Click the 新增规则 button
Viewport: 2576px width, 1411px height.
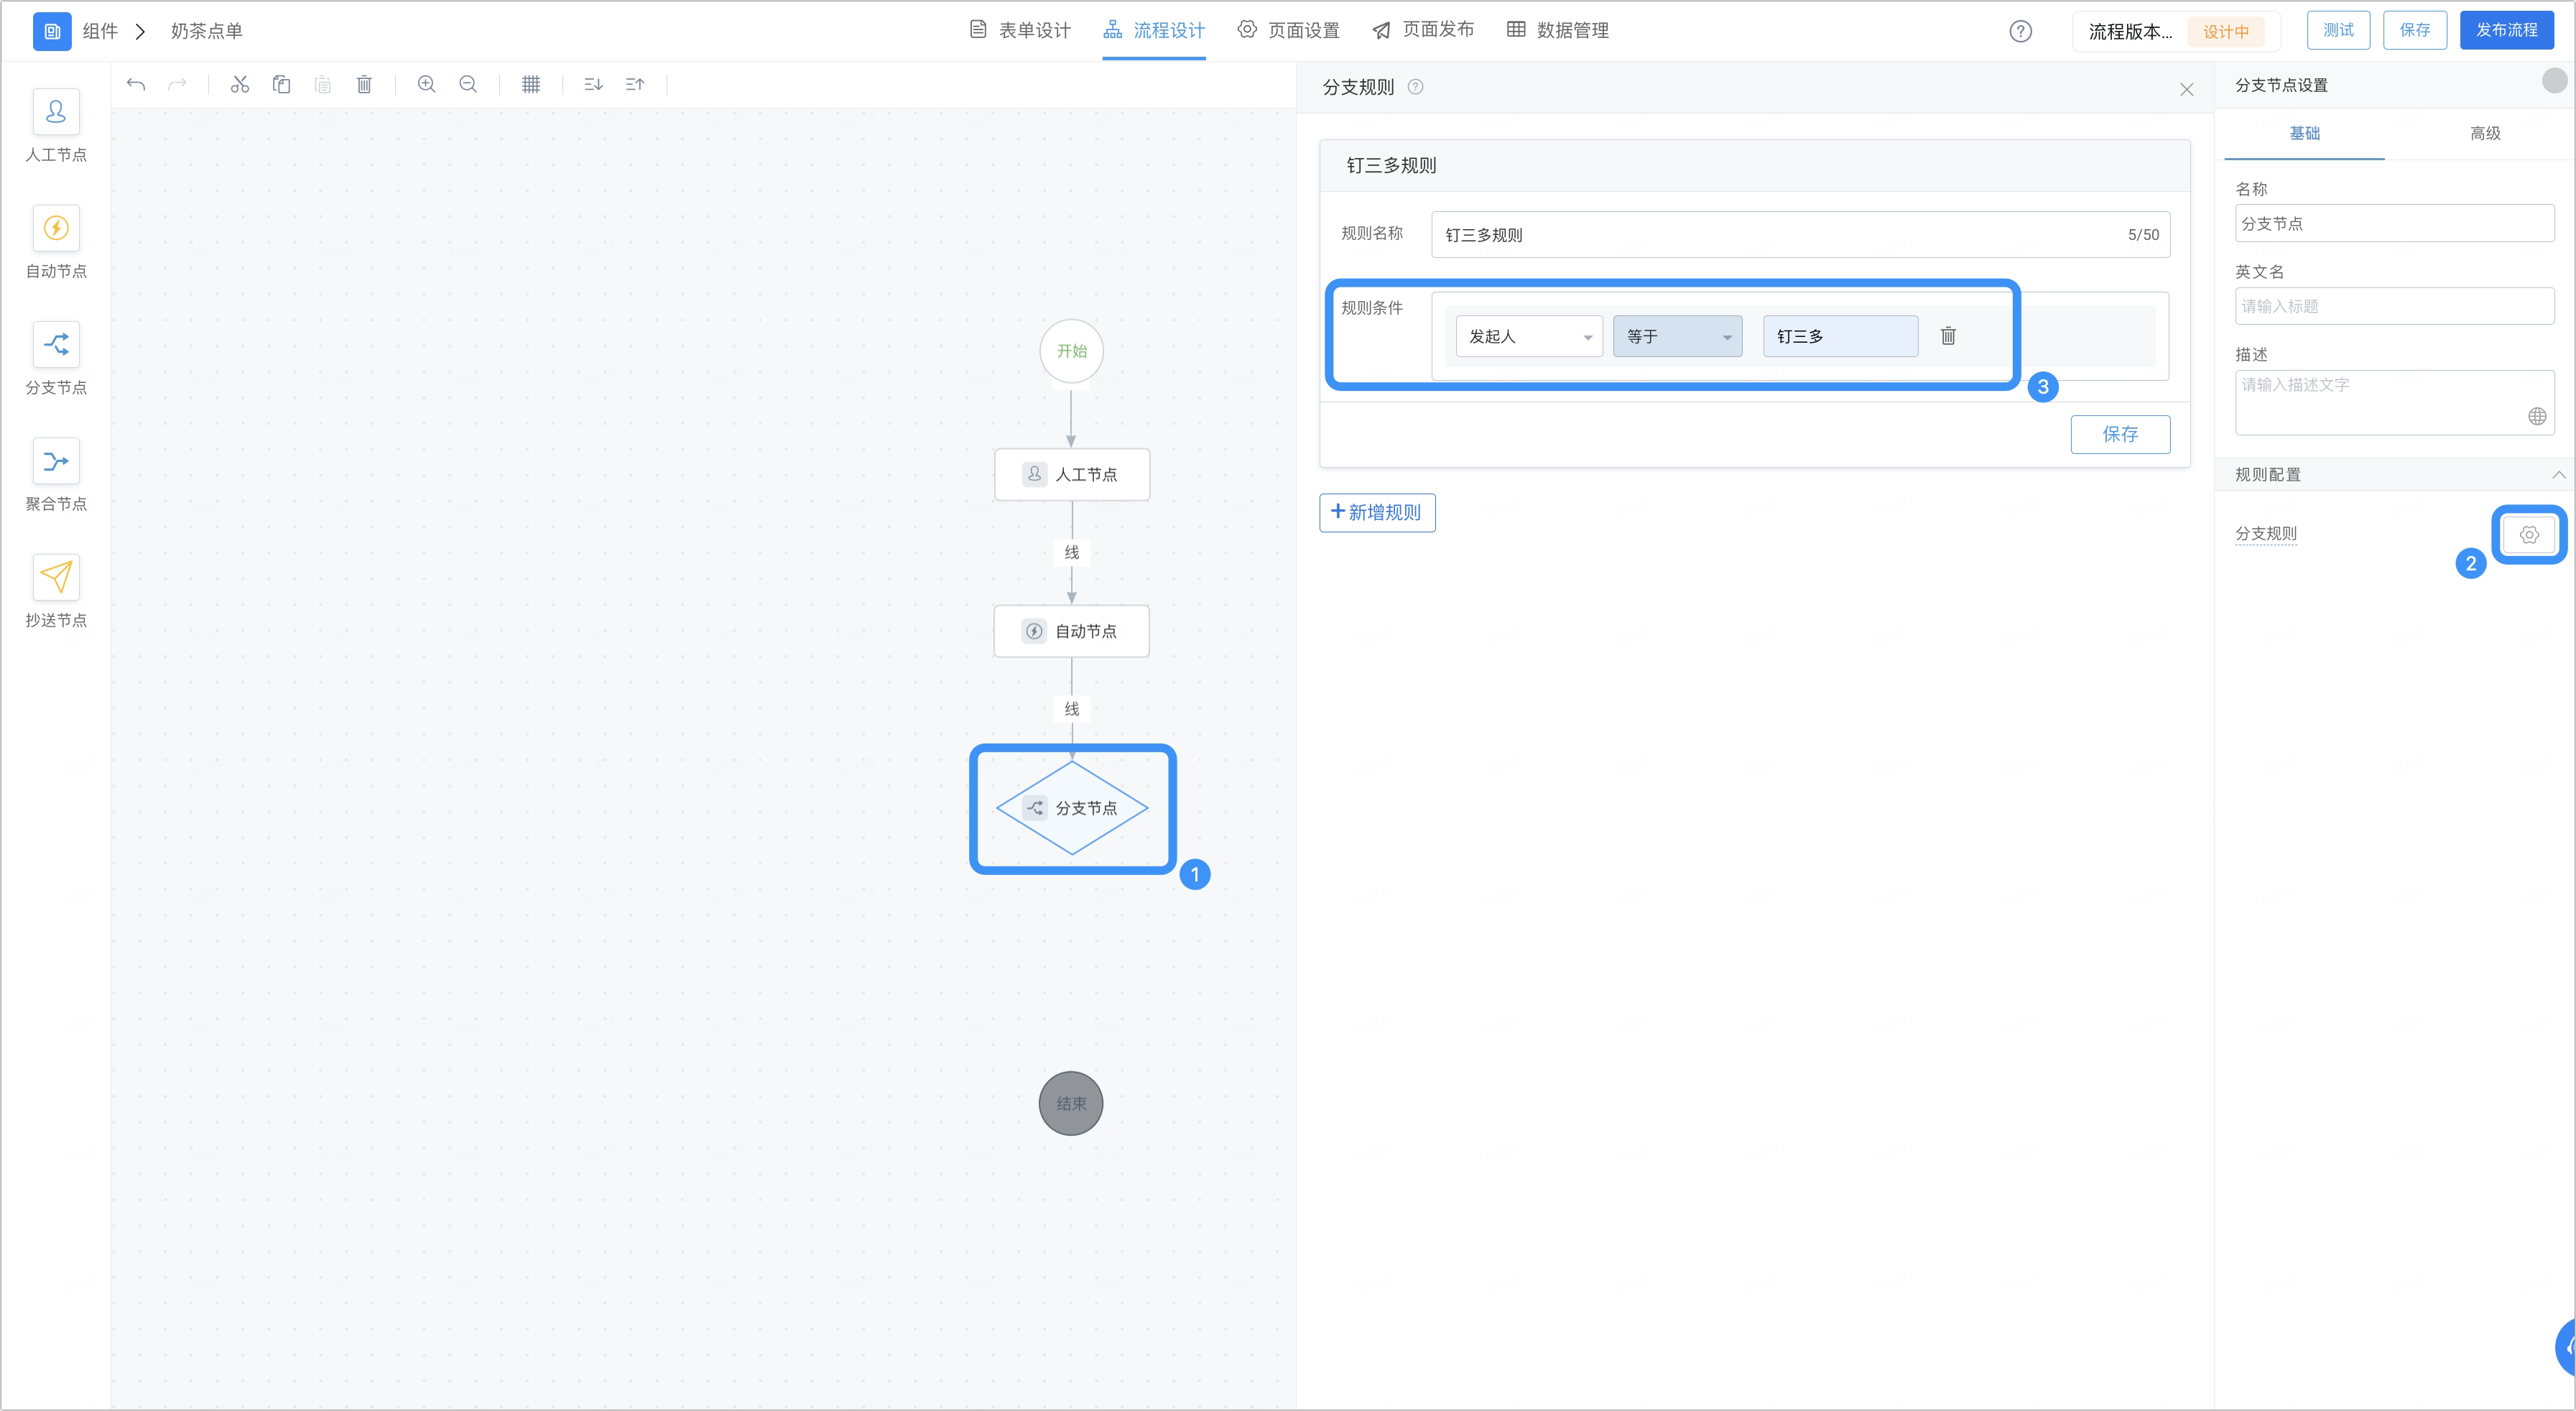(1377, 513)
